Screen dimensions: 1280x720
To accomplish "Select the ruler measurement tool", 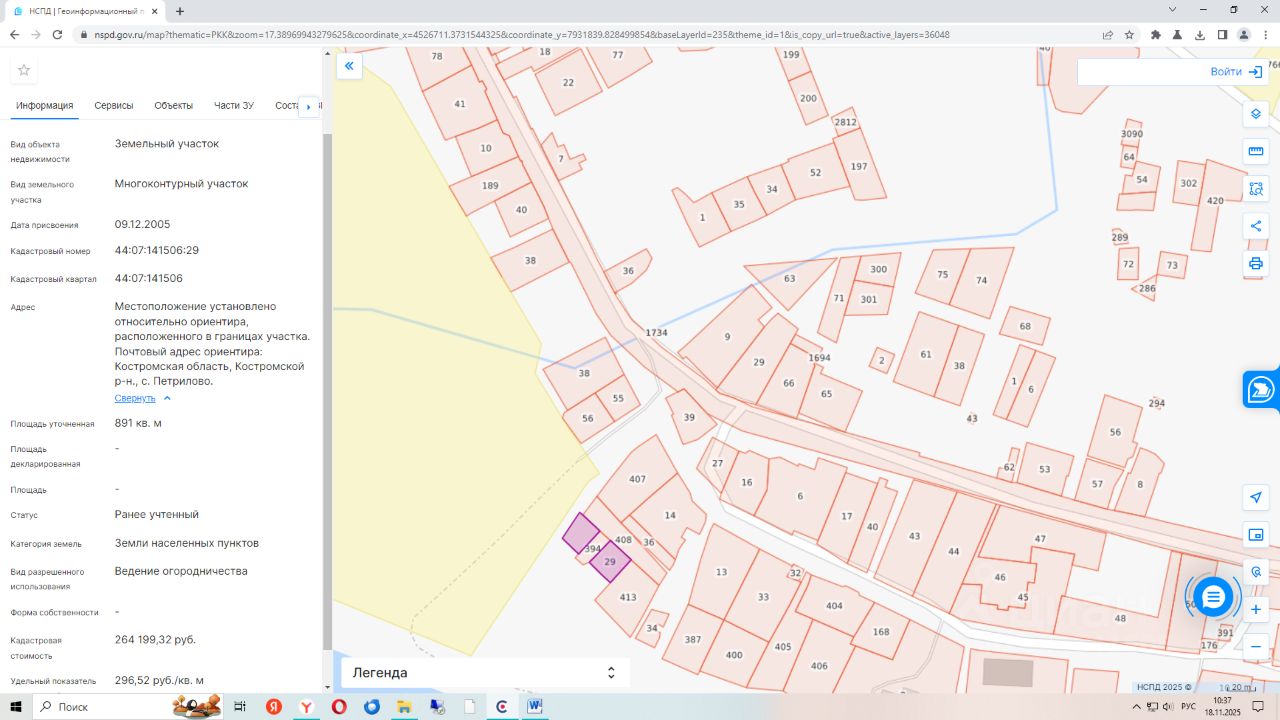I will pyautogui.click(x=1256, y=151).
